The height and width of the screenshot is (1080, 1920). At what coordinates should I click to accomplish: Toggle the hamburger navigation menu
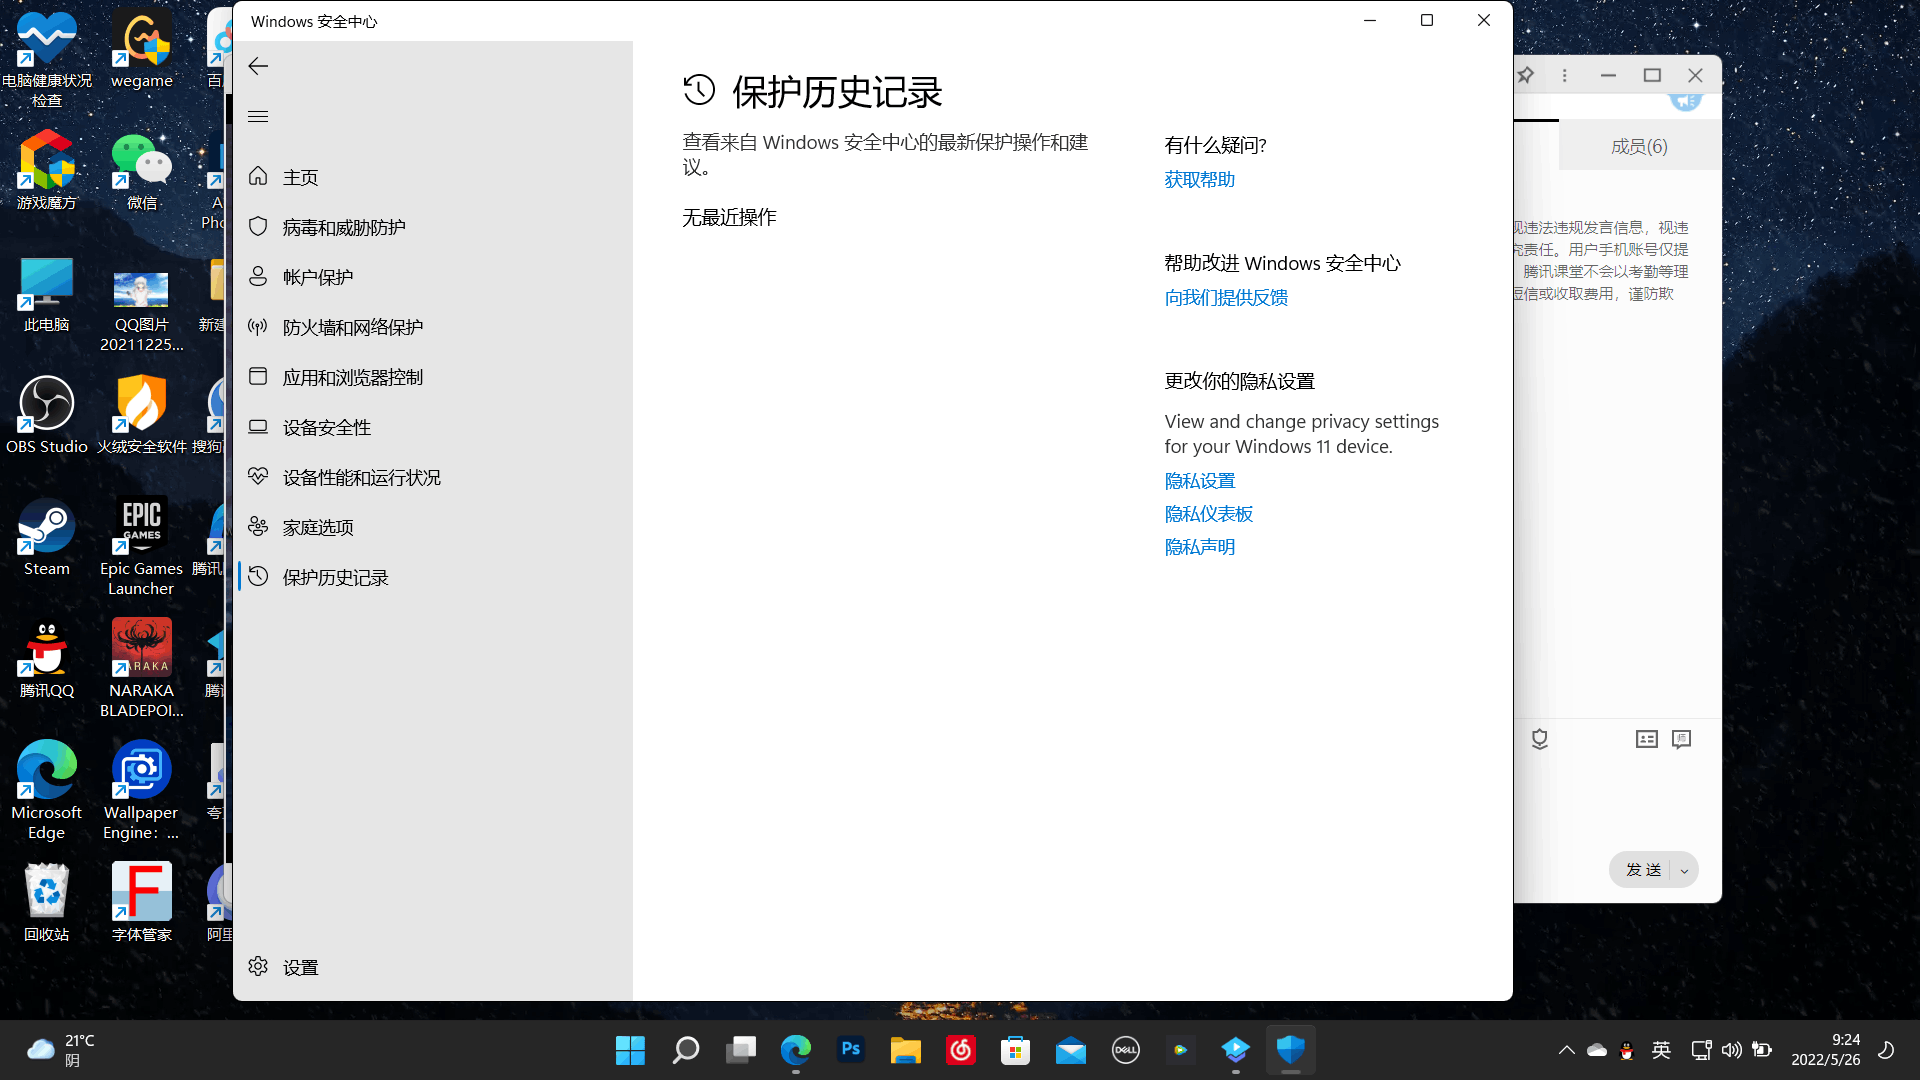[258, 116]
